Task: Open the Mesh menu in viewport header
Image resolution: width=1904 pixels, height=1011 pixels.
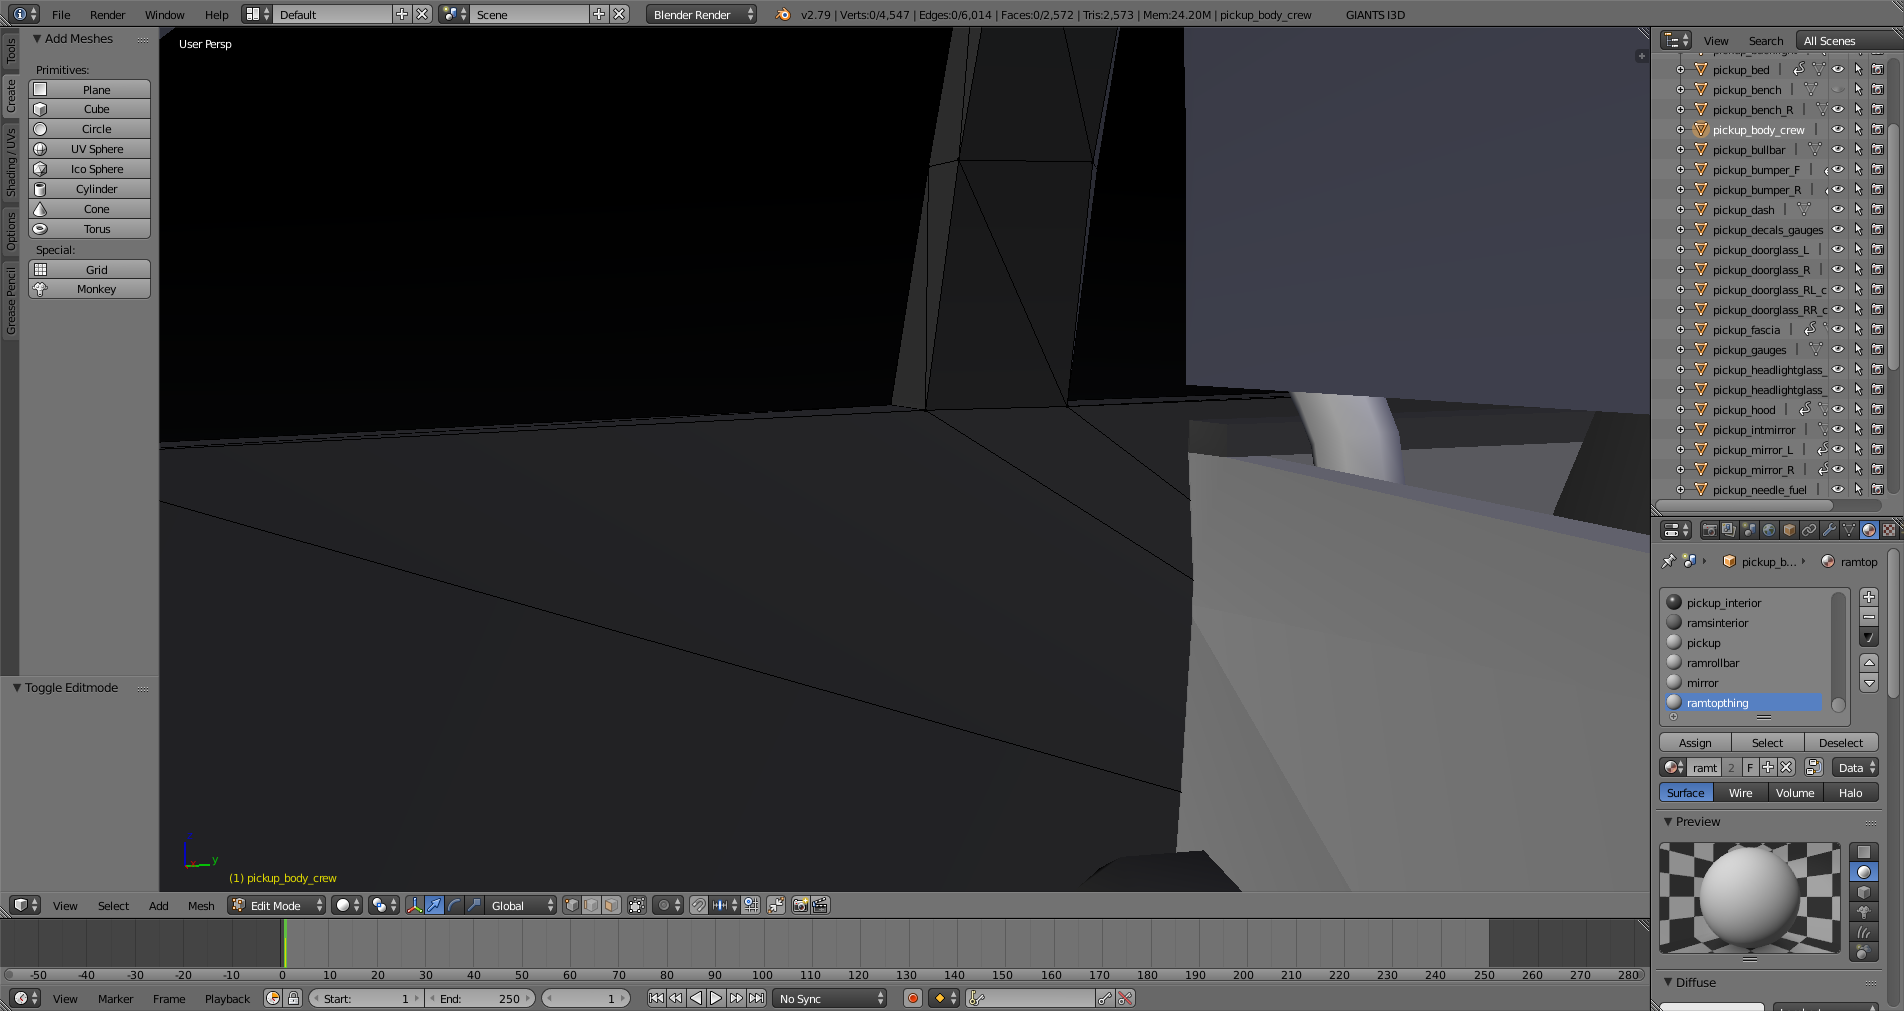Action: [x=201, y=905]
